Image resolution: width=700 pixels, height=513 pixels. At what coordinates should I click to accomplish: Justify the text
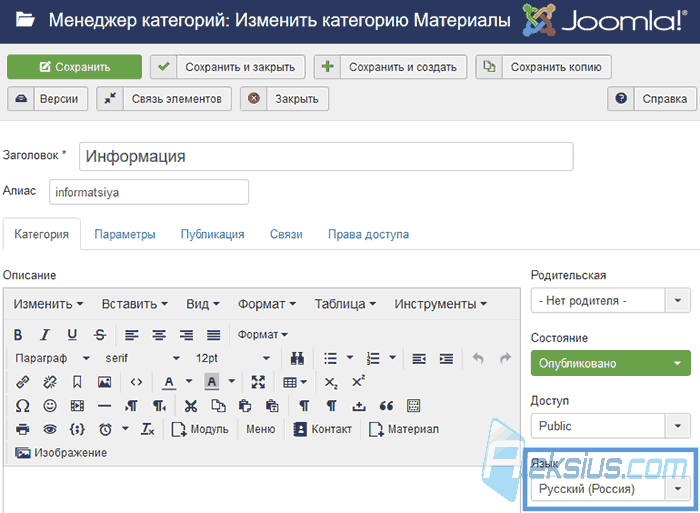click(x=214, y=334)
